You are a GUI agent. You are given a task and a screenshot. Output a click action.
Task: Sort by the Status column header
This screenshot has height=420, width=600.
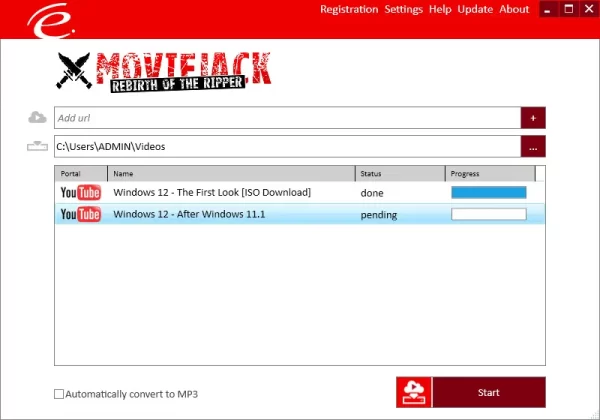coord(400,174)
